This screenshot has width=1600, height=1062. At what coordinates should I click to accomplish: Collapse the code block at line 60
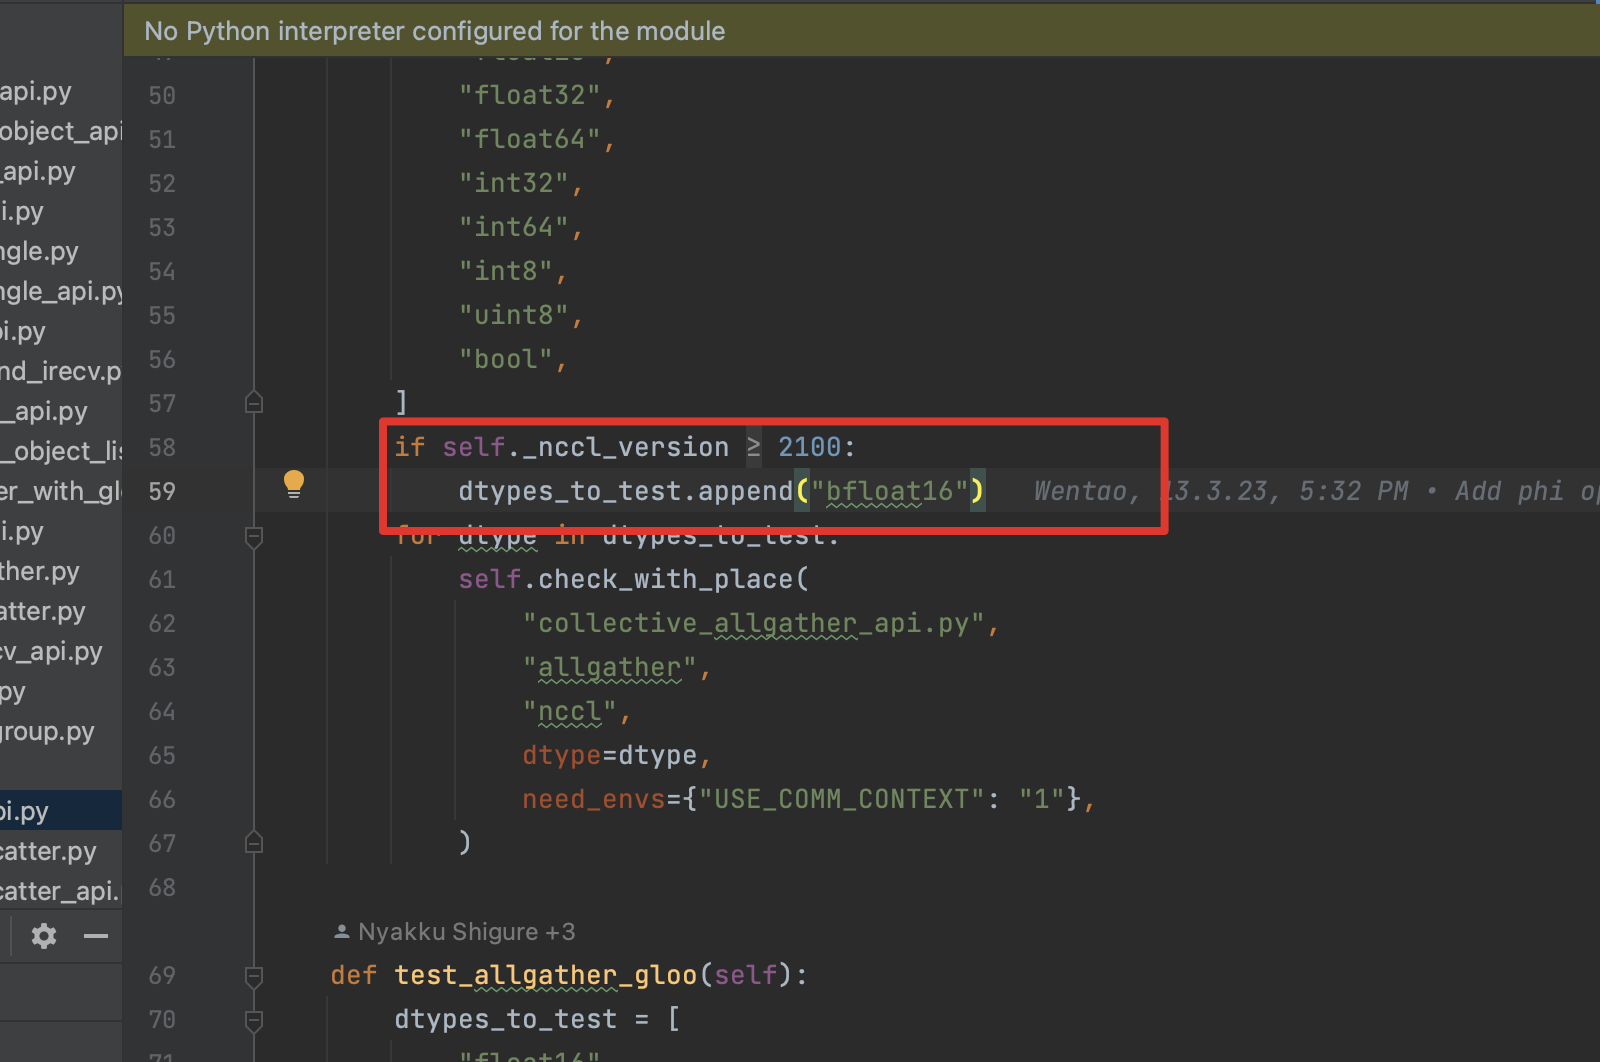point(253,536)
